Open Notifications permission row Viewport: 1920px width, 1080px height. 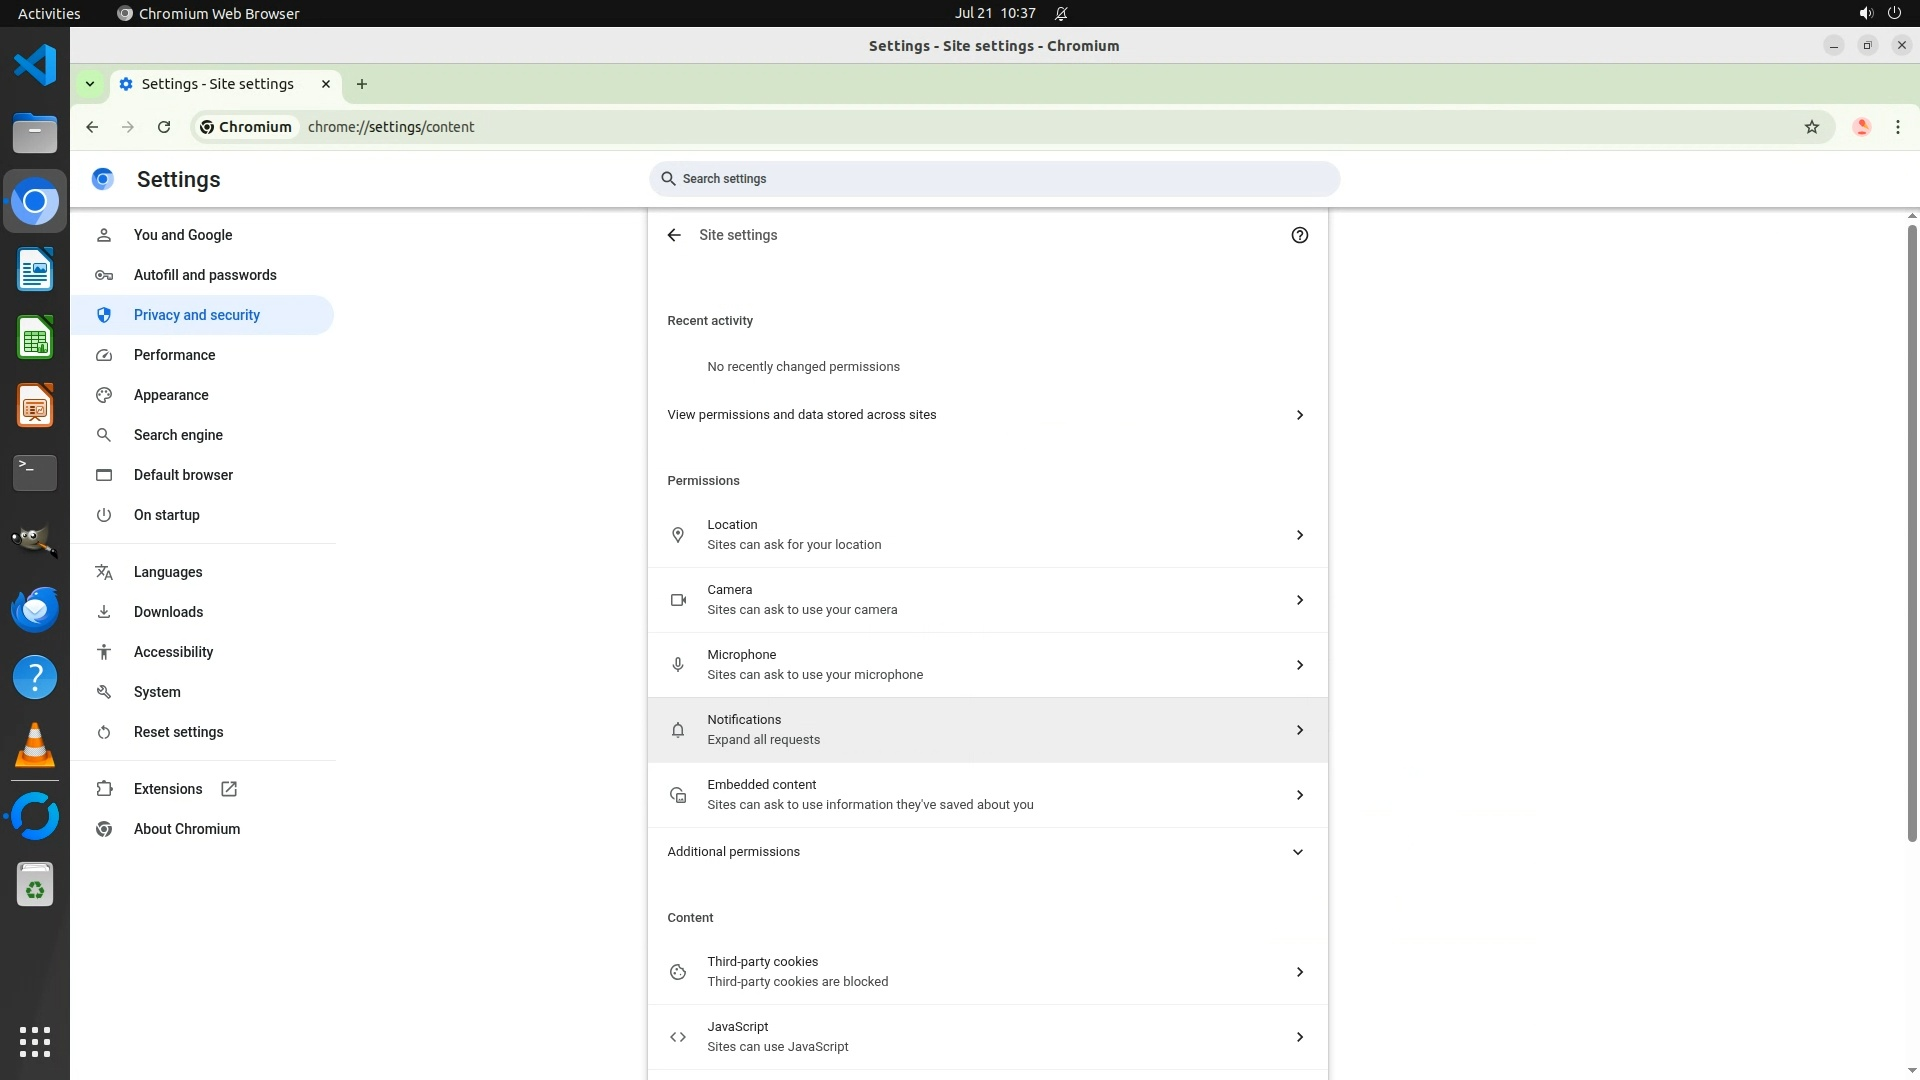(x=987, y=730)
